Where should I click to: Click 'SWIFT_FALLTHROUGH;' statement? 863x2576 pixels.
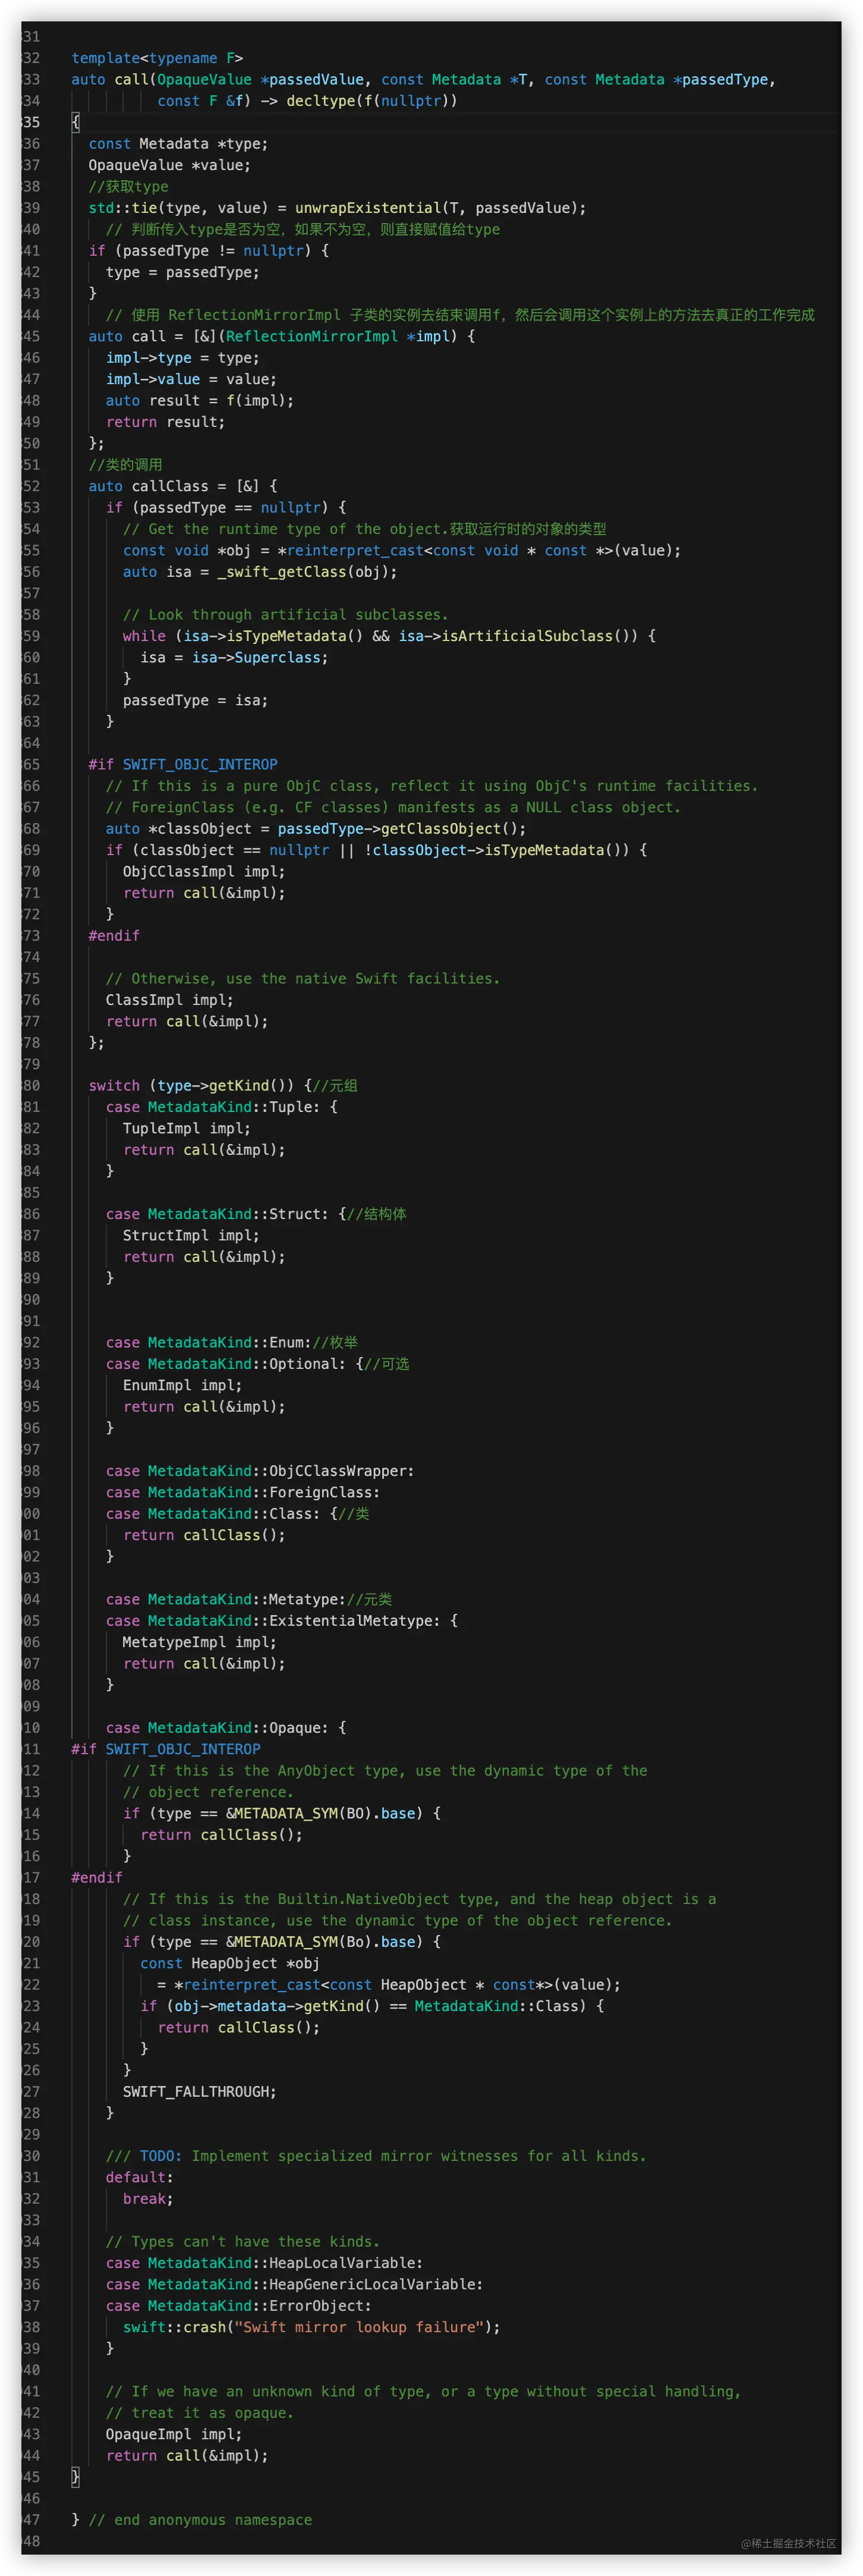(200, 2092)
